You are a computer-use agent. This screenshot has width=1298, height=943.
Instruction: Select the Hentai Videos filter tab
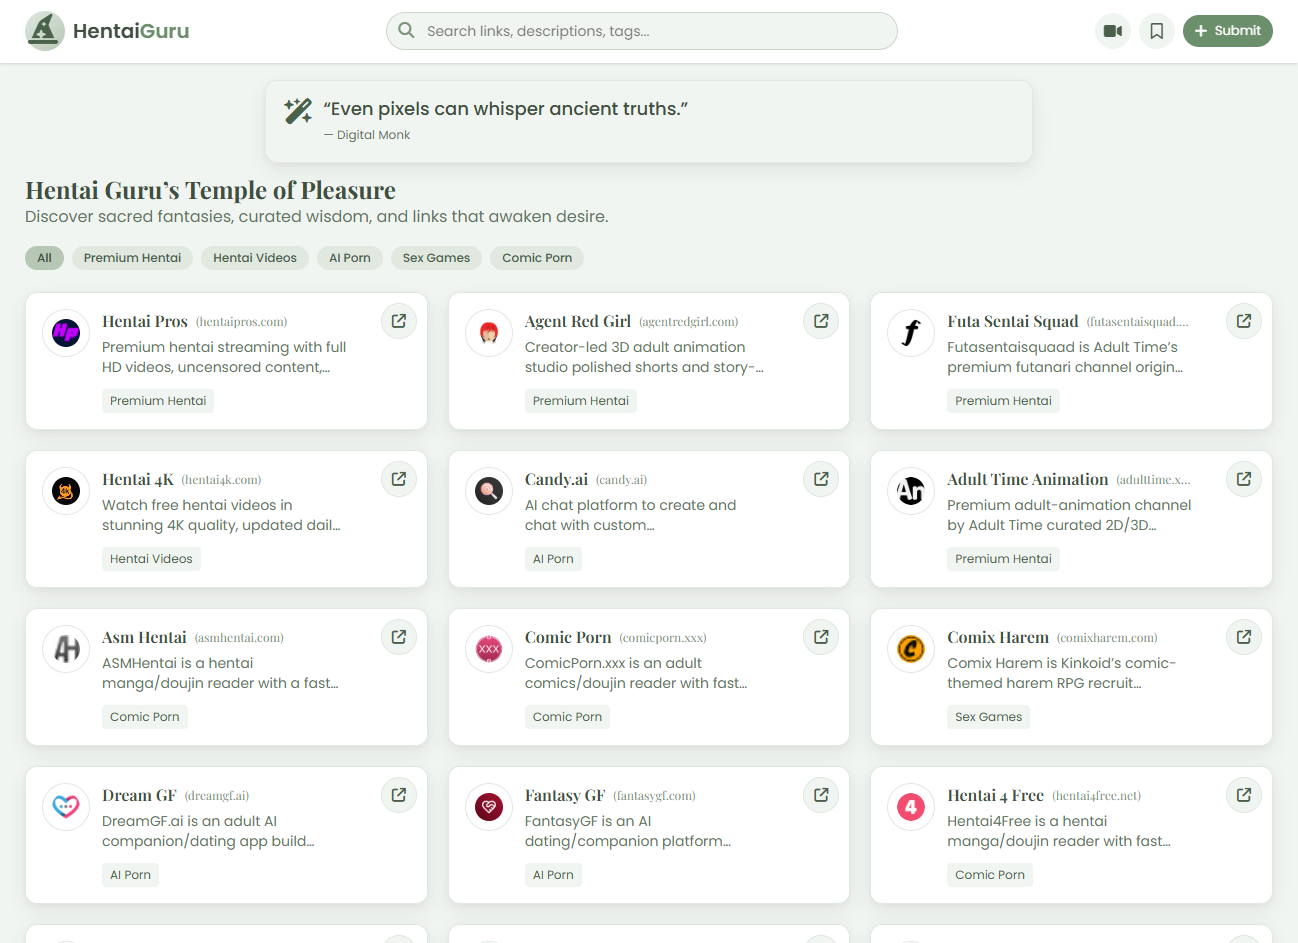click(255, 258)
